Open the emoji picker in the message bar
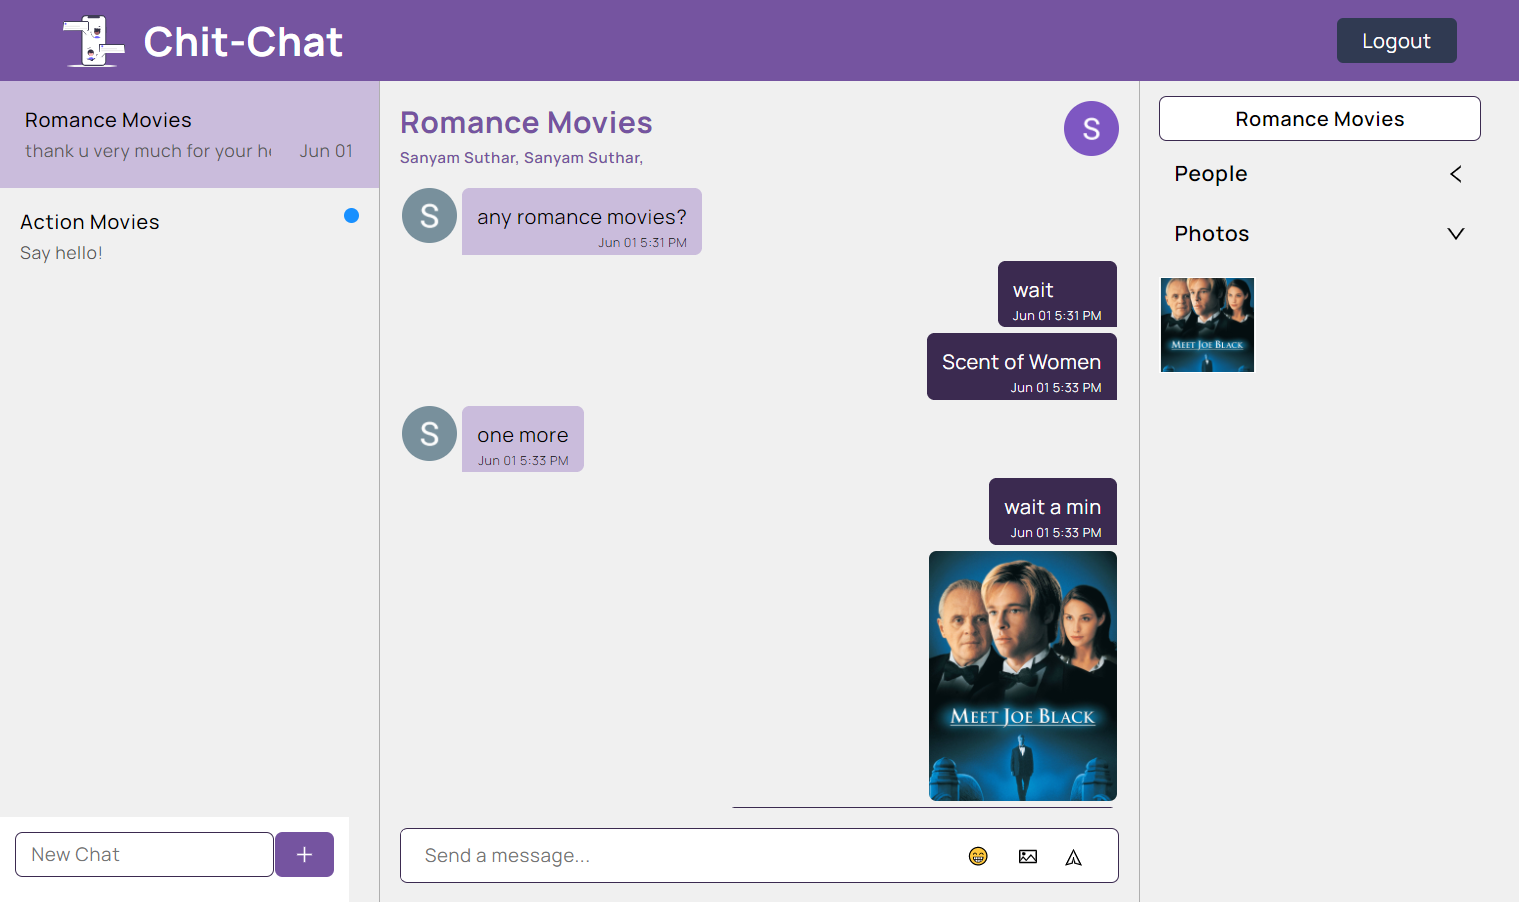The height and width of the screenshot is (902, 1519). point(977,856)
